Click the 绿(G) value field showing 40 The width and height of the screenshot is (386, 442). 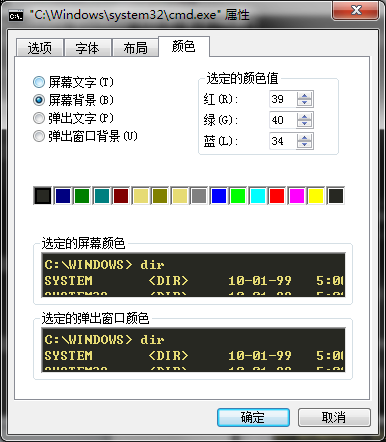click(283, 120)
